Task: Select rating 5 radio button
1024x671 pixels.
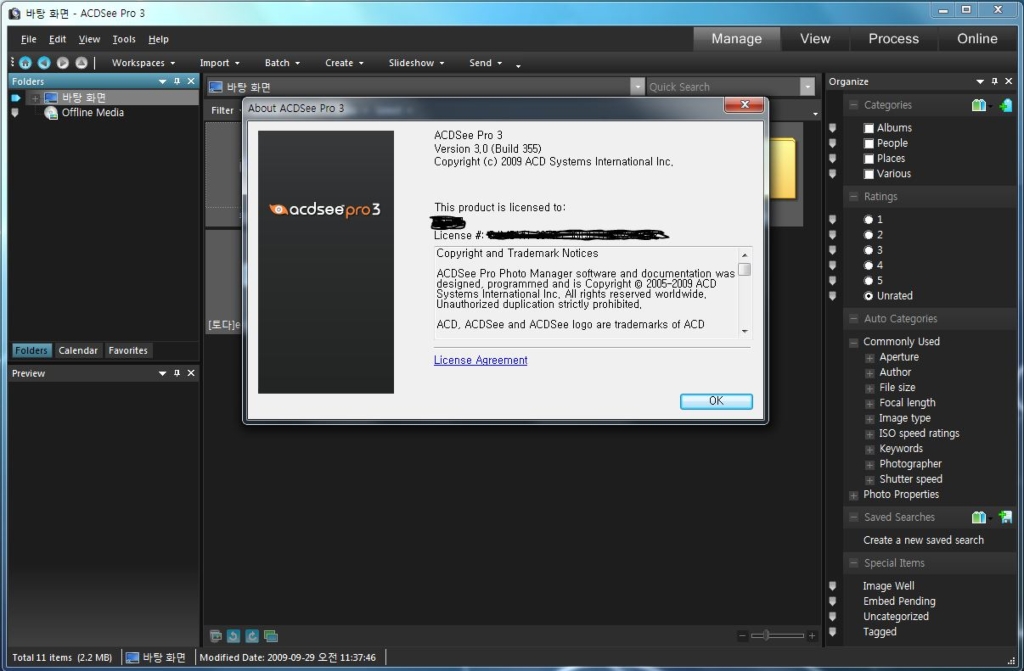Action: click(x=869, y=281)
